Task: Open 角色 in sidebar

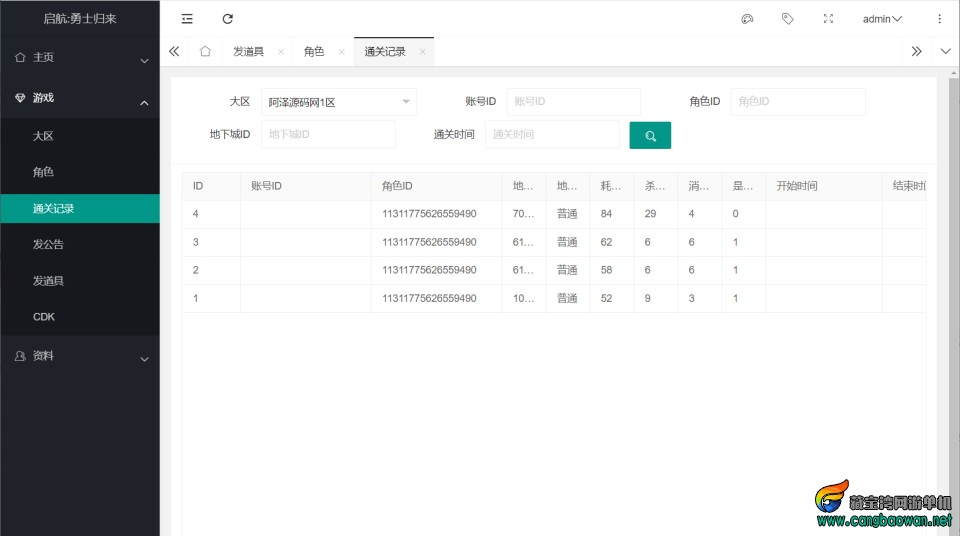Action: [x=80, y=172]
